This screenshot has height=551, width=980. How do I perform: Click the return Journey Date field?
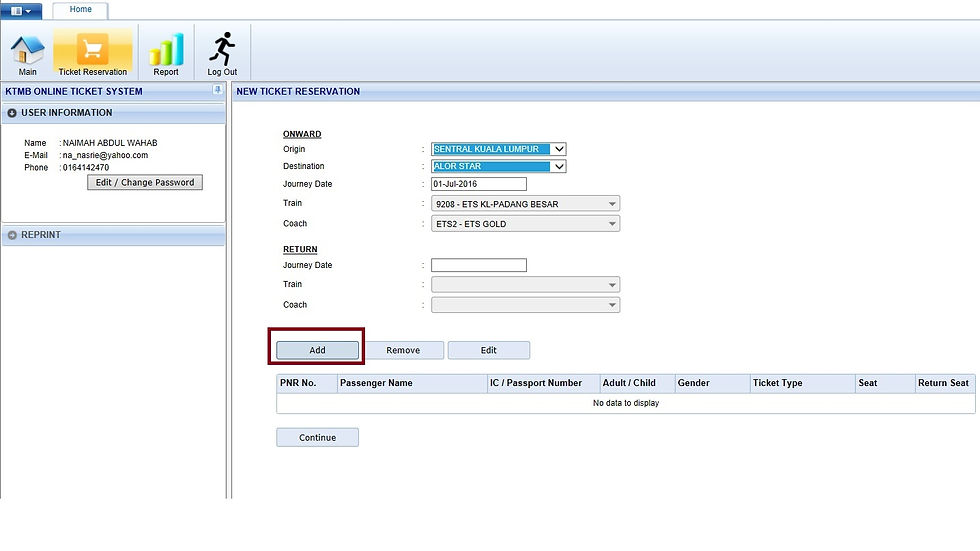pyautogui.click(x=479, y=265)
